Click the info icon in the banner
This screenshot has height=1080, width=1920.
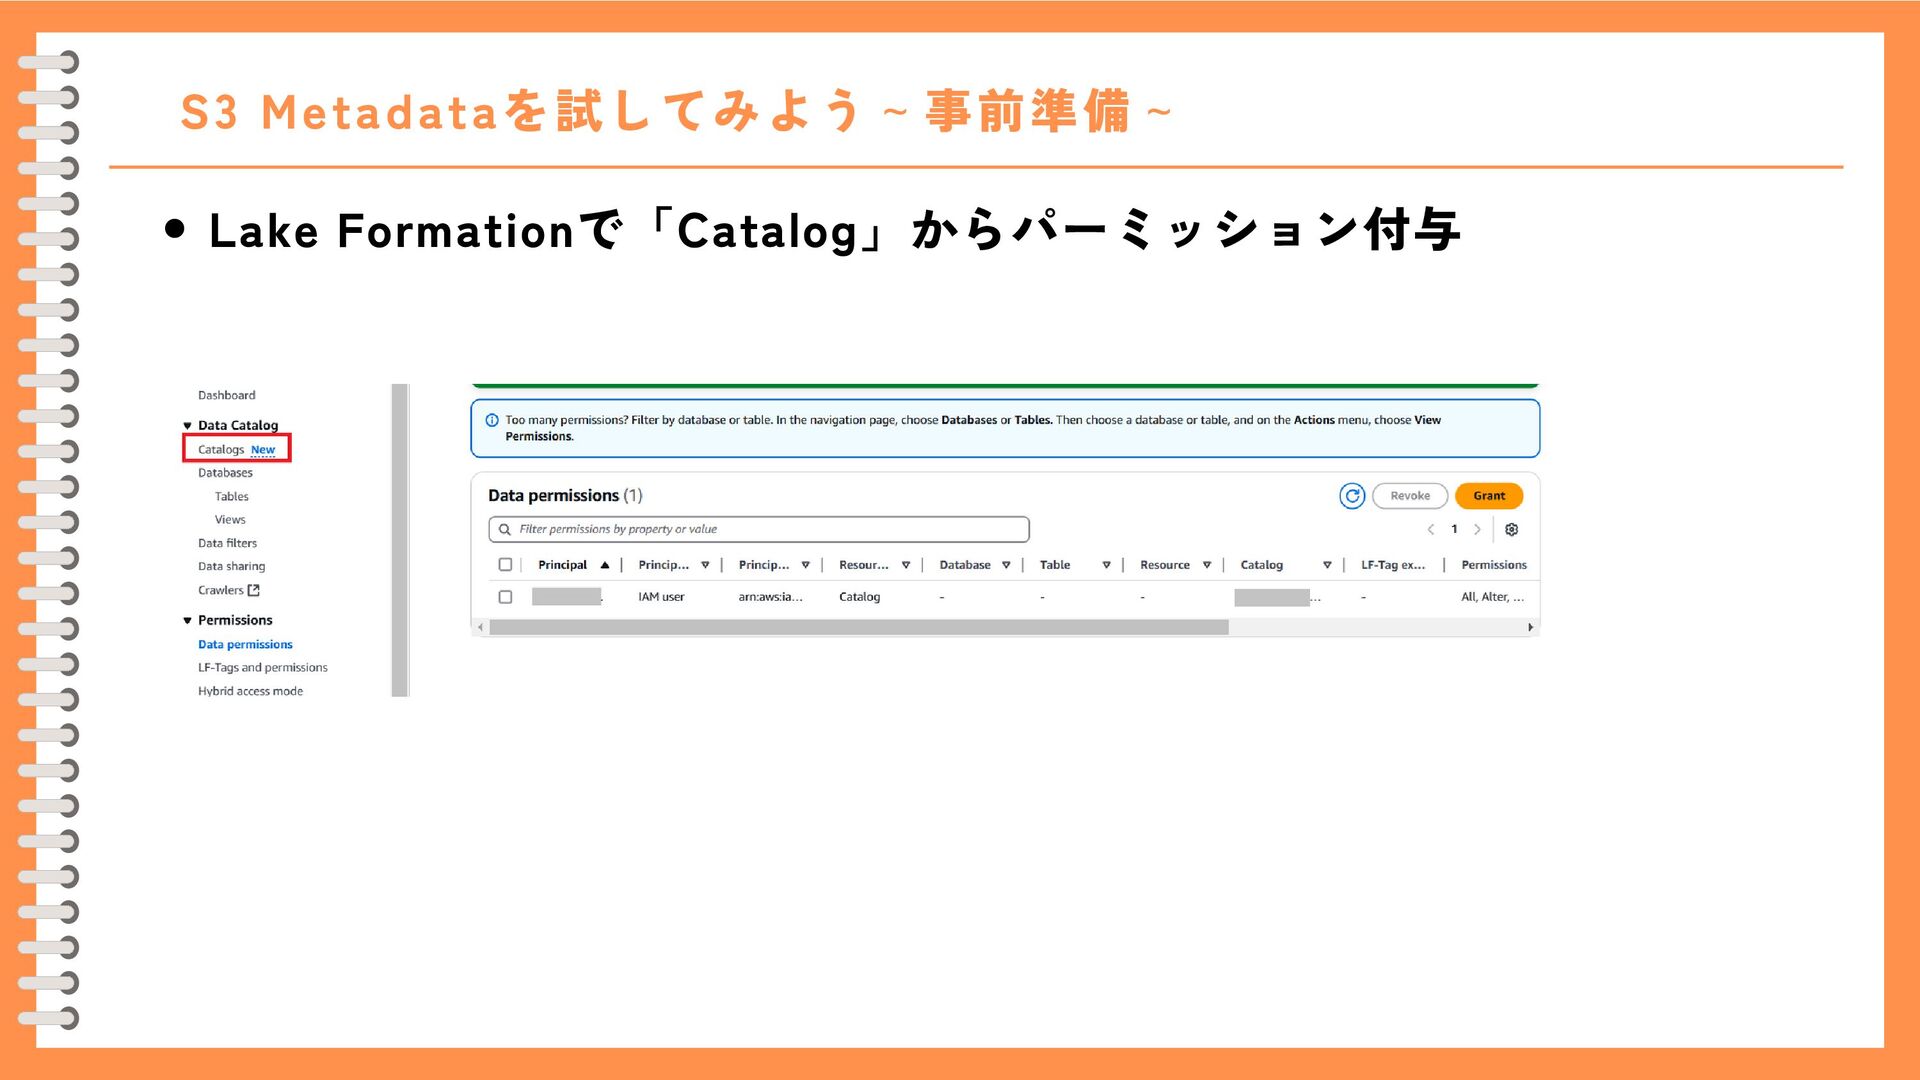(492, 420)
